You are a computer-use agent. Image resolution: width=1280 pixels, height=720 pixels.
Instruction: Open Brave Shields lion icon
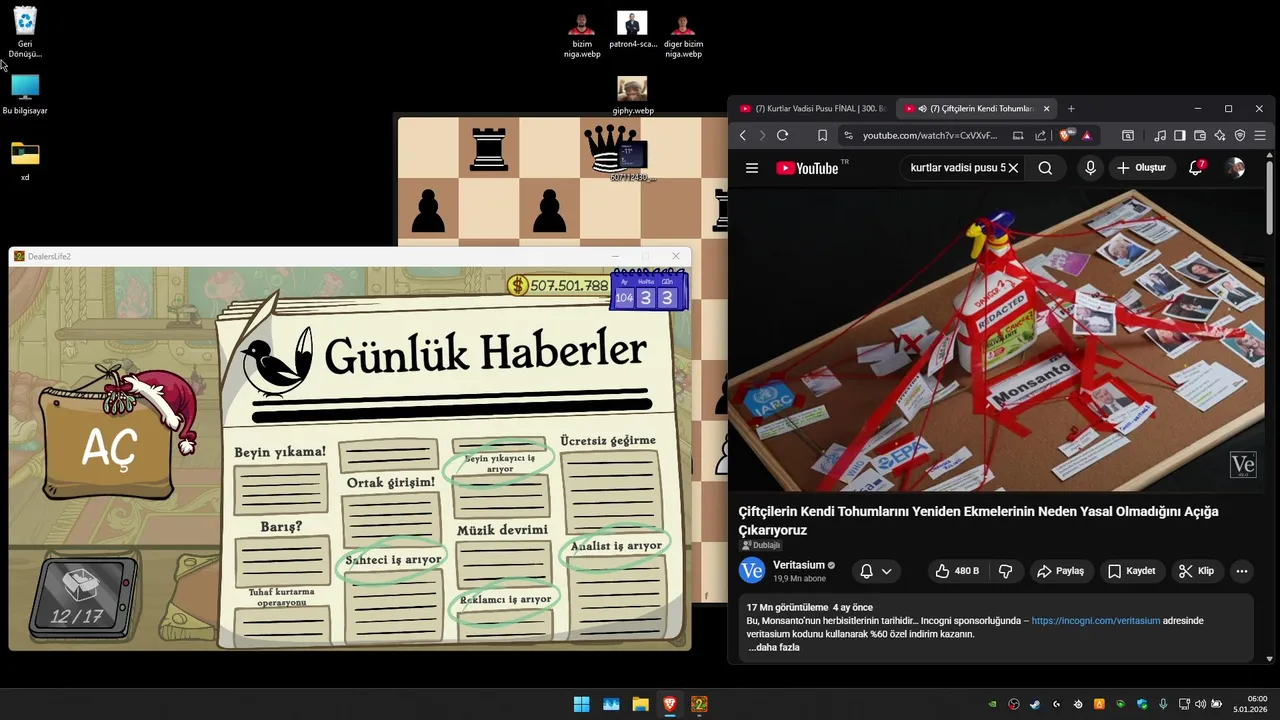tap(1067, 135)
